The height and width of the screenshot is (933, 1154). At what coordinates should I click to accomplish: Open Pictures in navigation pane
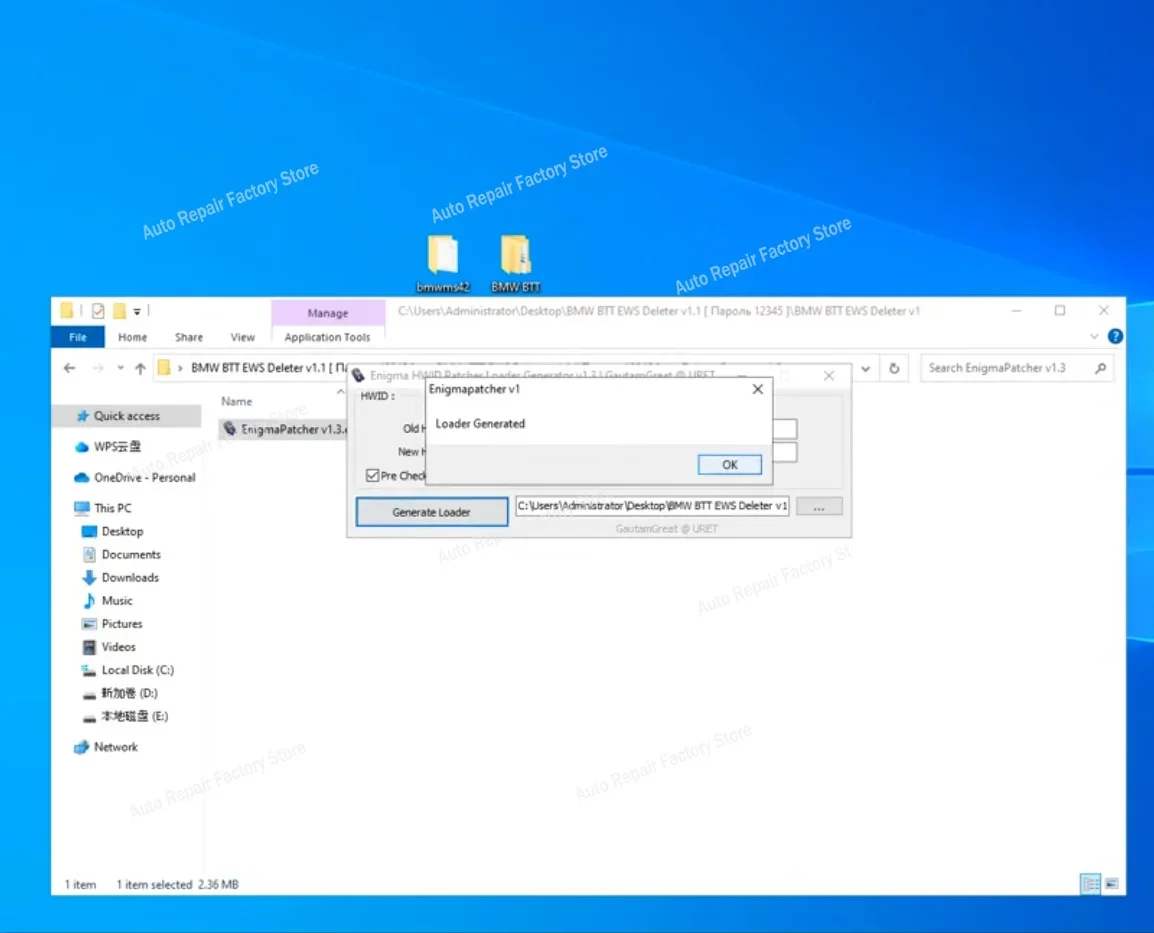pyautogui.click(x=122, y=624)
